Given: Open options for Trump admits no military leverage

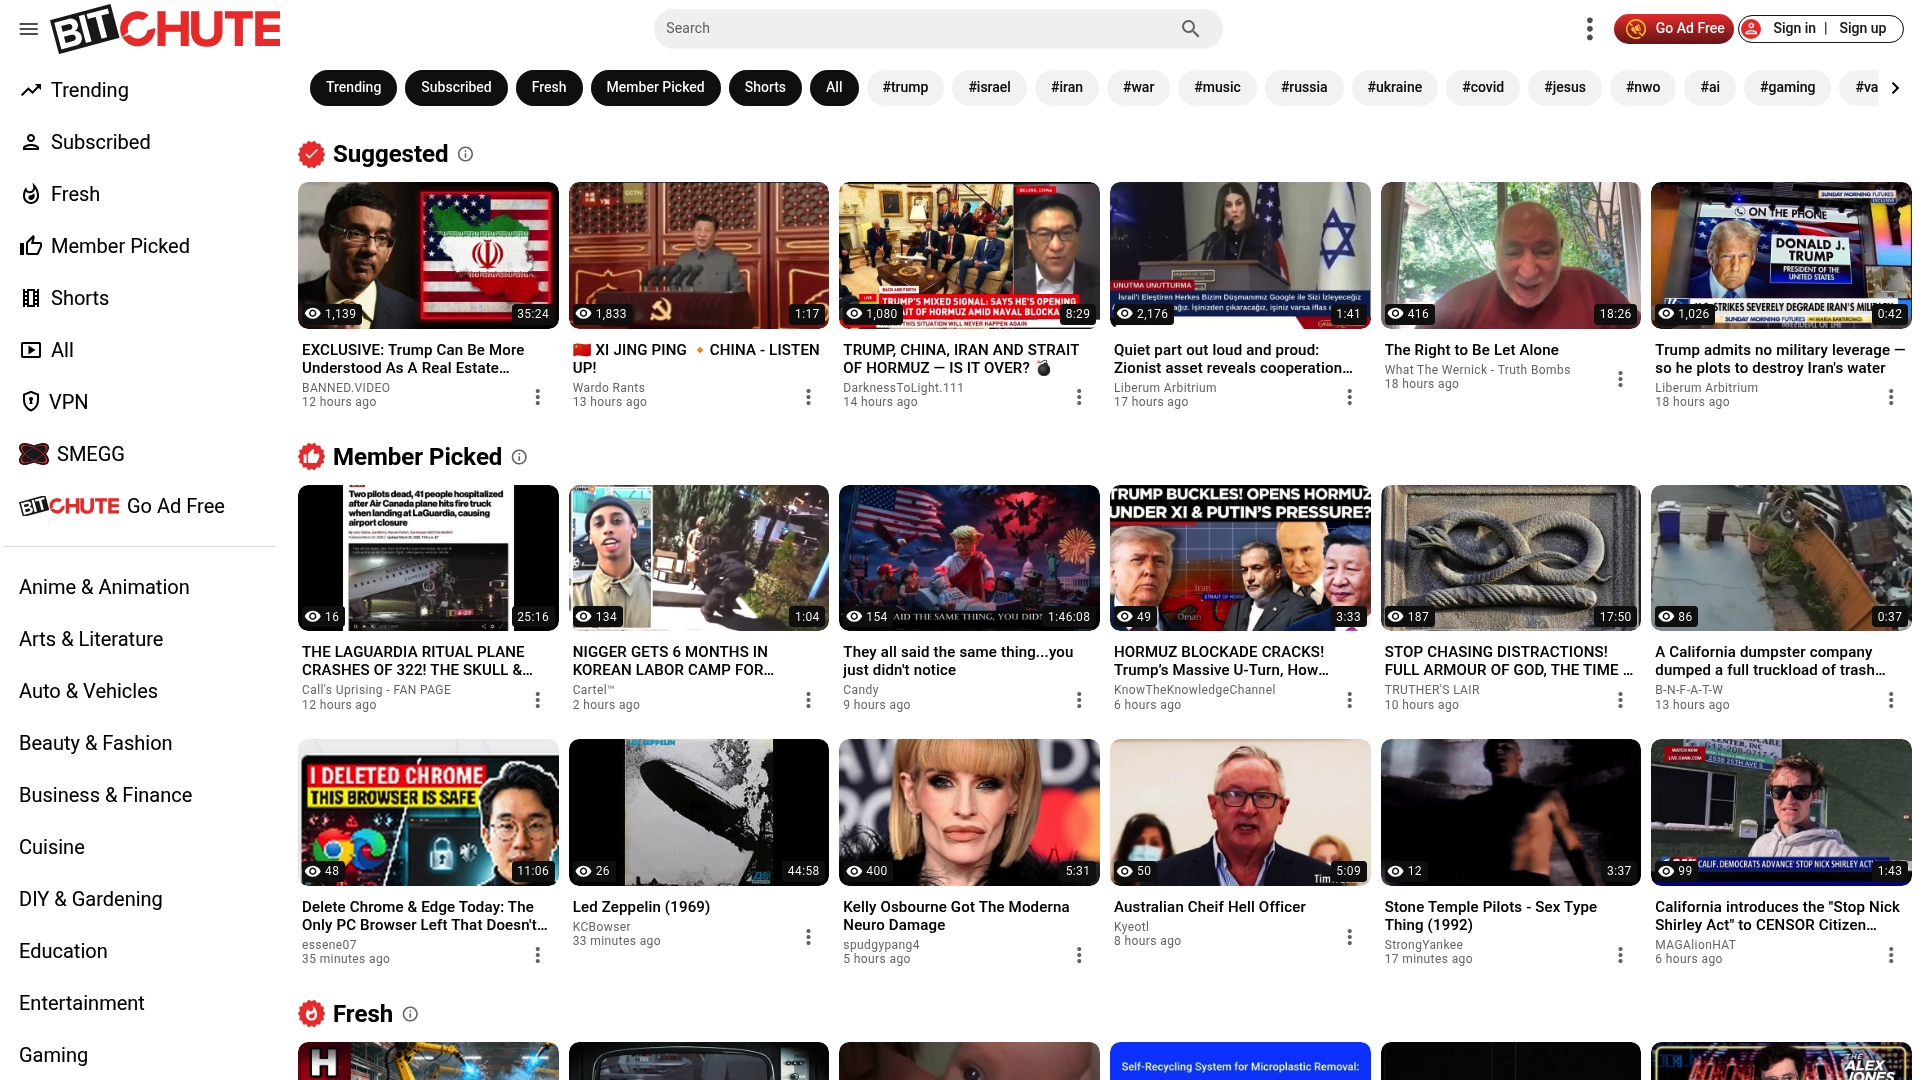Looking at the screenshot, I should [1891, 397].
